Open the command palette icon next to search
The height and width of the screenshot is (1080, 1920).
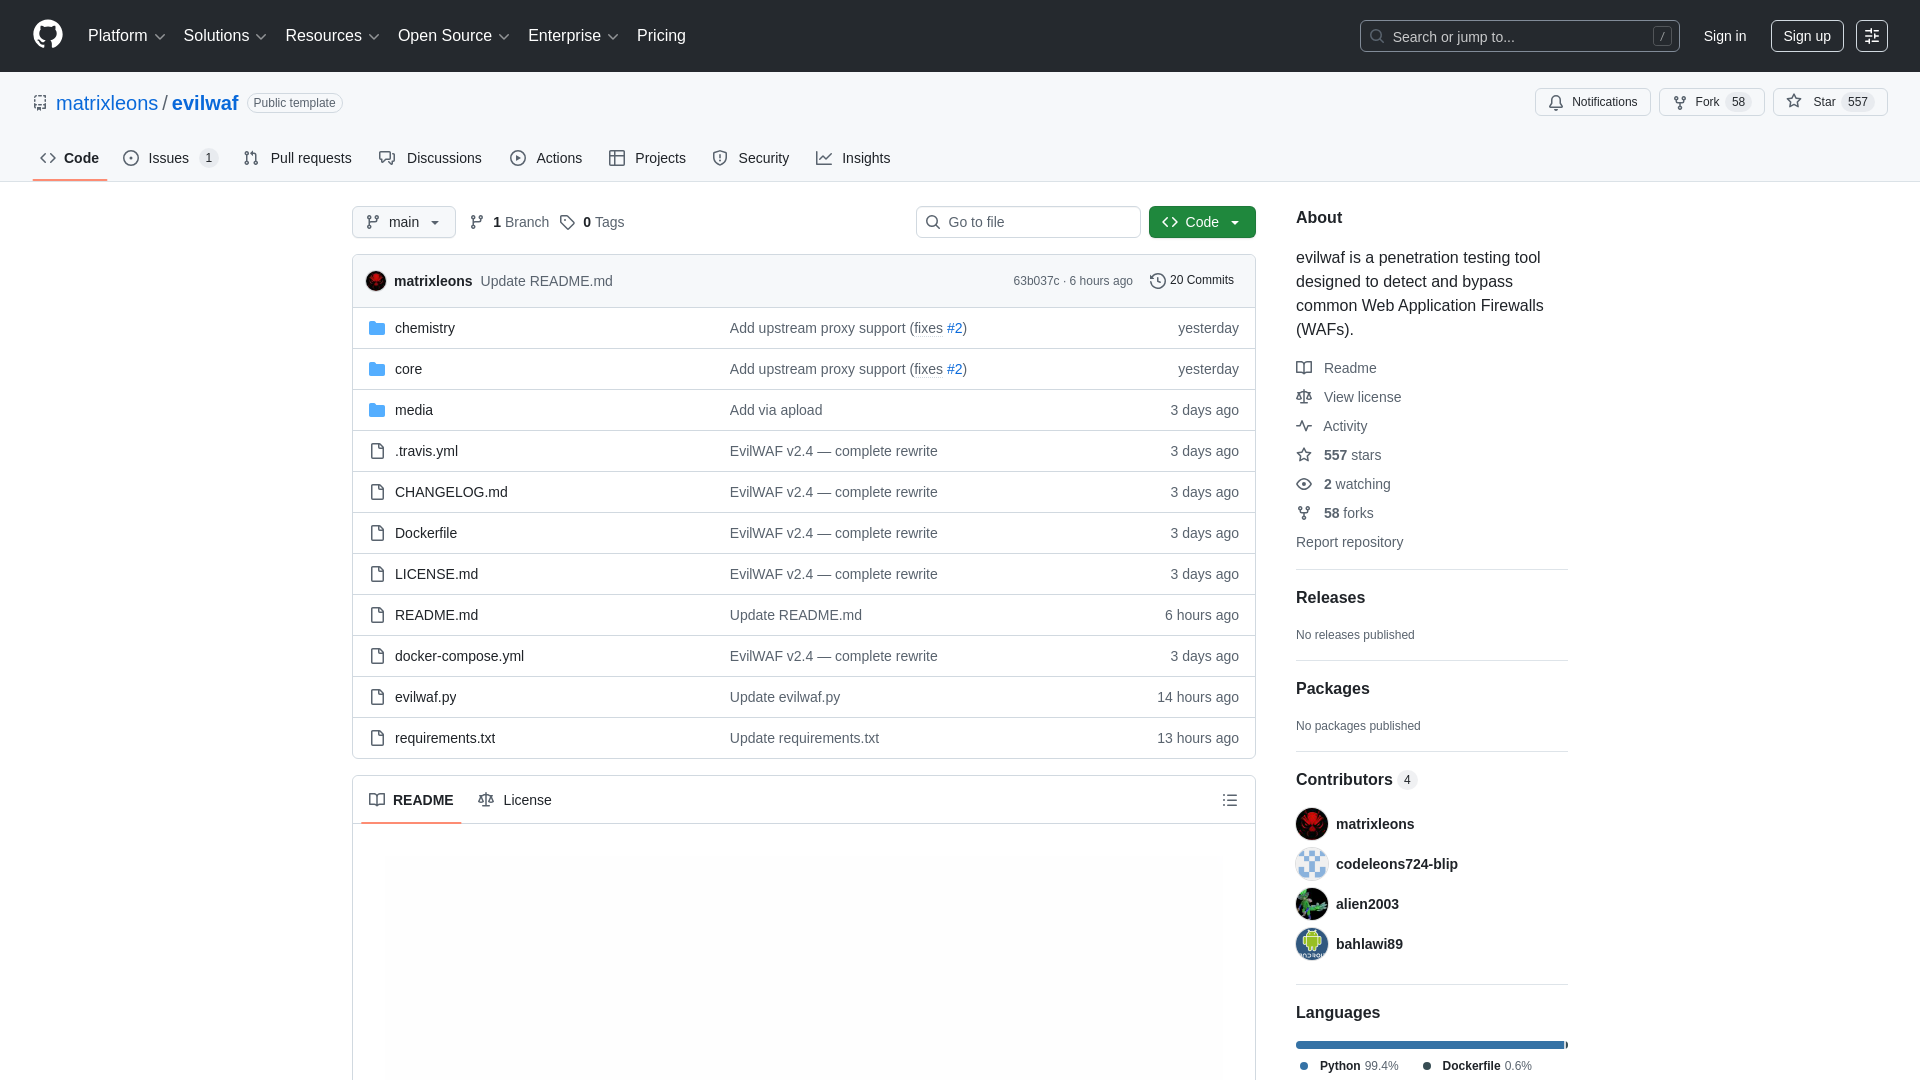1872,36
